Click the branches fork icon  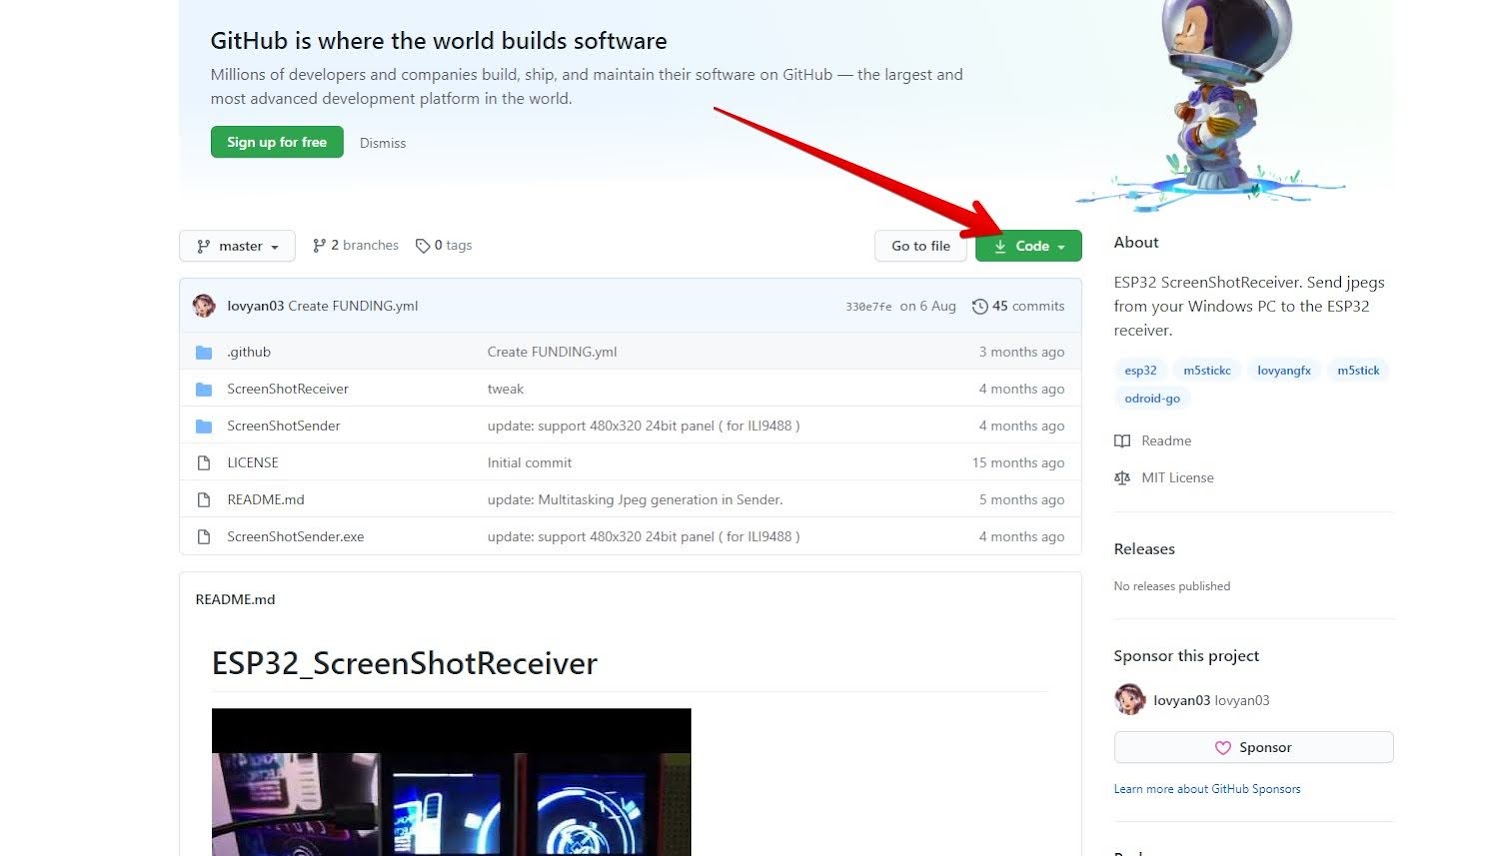[x=319, y=246]
